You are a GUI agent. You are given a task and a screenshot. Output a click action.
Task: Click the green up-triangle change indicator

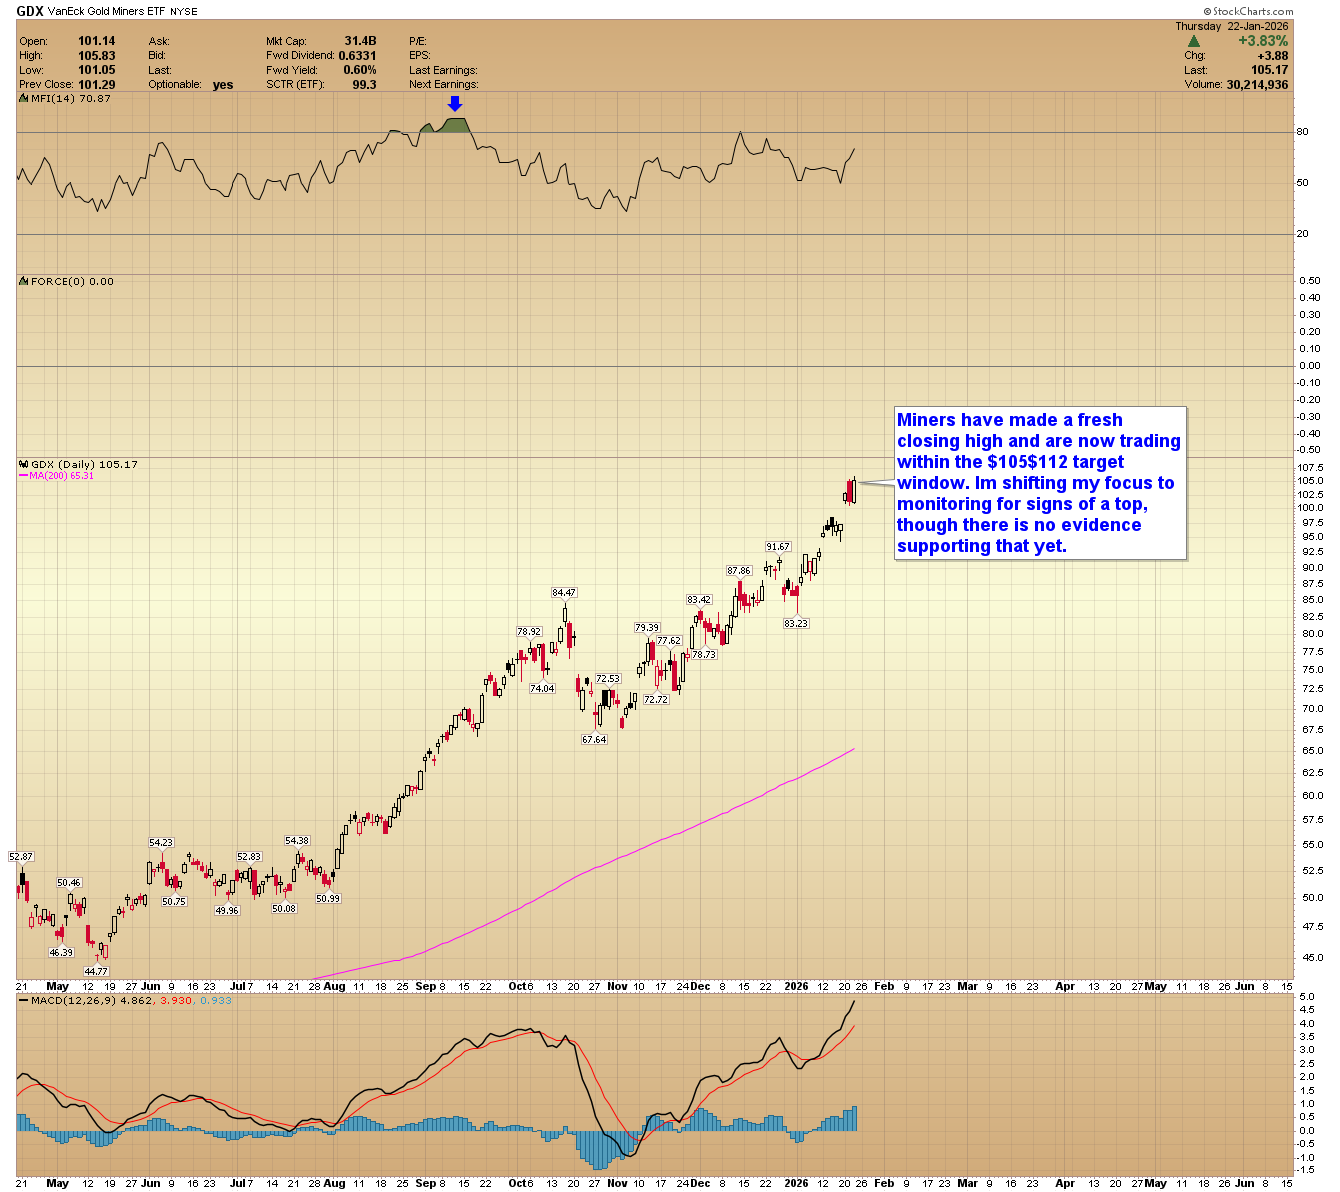(x=1193, y=41)
